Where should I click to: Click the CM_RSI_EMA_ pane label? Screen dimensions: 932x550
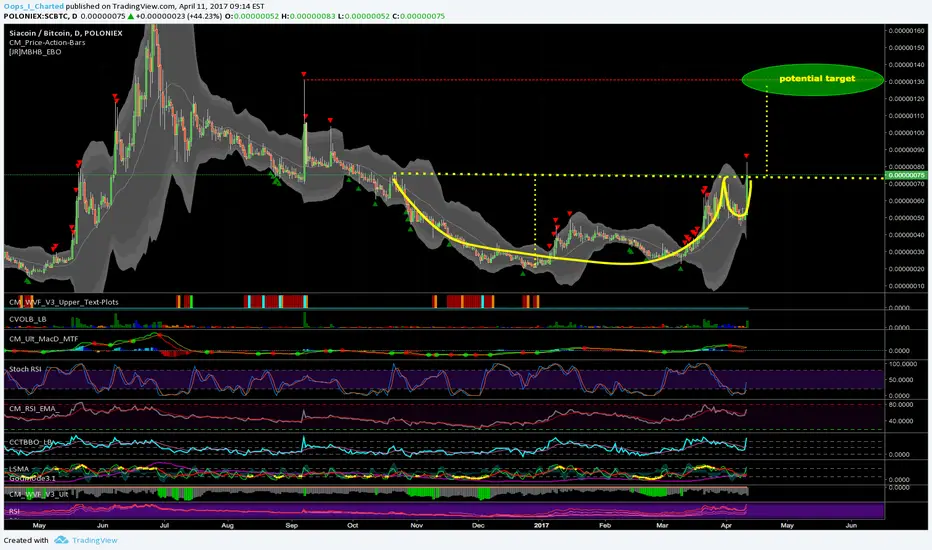pyautogui.click(x=34, y=408)
